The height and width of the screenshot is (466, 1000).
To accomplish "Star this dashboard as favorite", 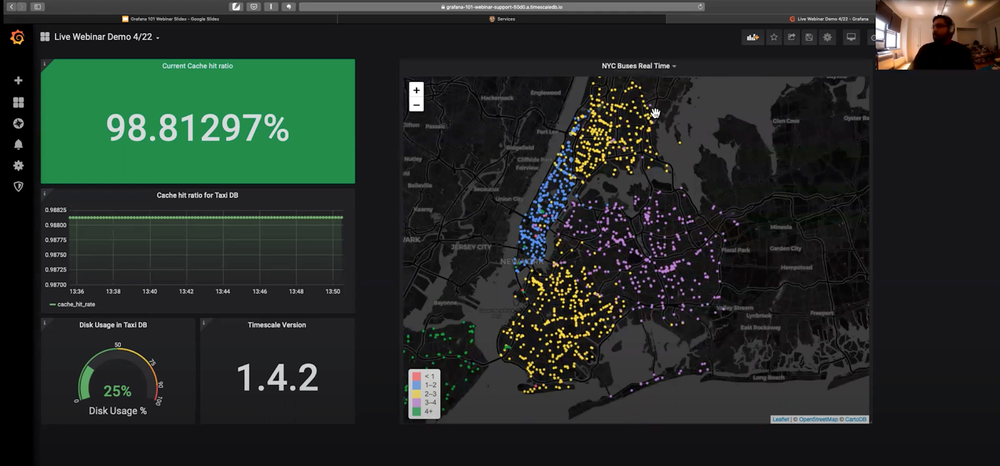I will (774, 38).
